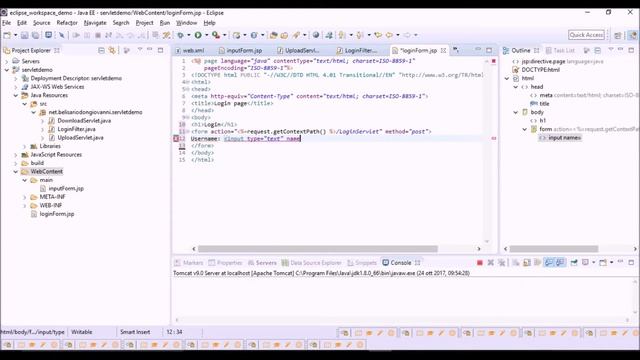Click the Quick Access search field

point(586,35)
